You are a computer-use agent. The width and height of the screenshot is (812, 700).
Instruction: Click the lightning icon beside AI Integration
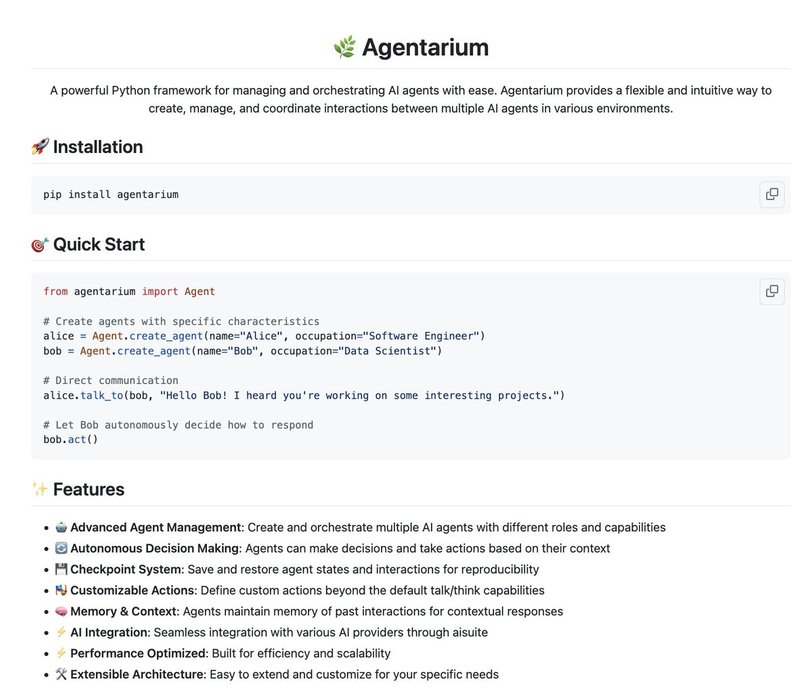61,632
